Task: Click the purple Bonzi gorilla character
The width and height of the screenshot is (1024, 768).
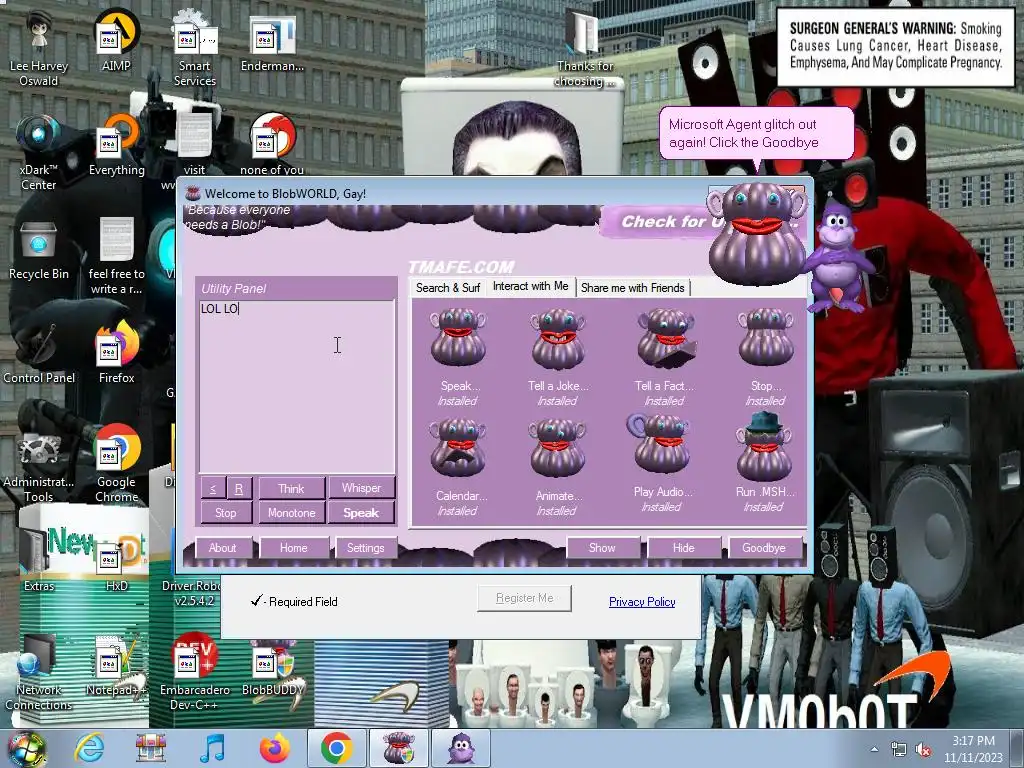Action: coord(839,256)
